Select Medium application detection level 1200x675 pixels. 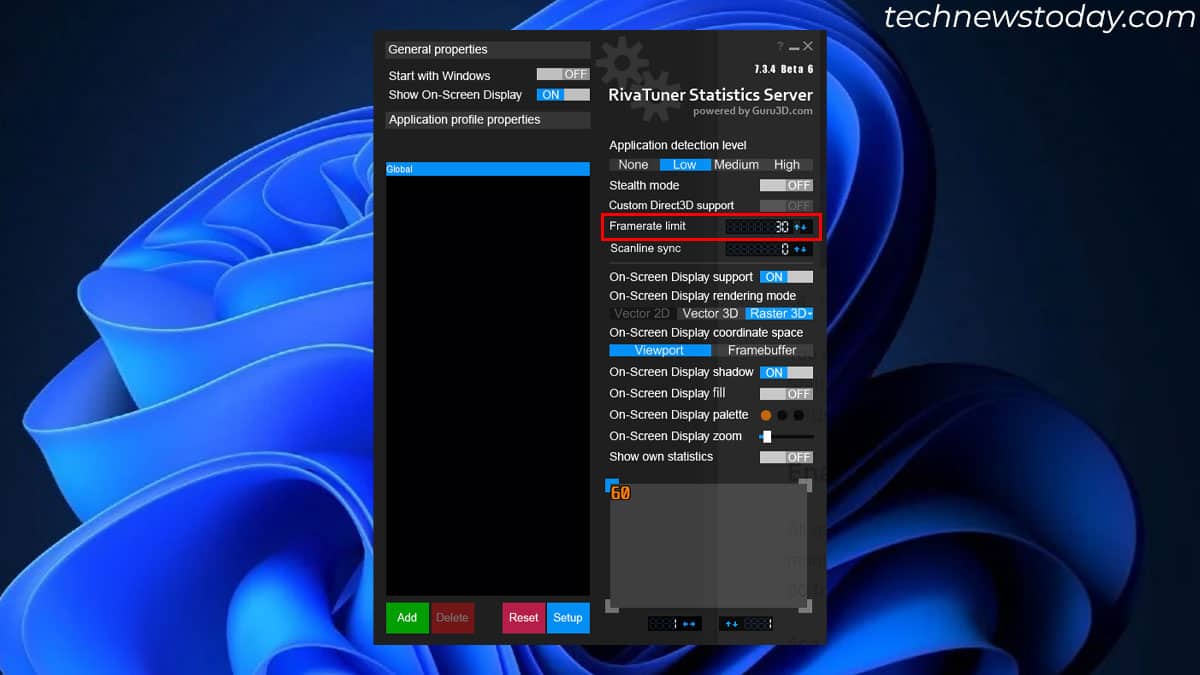(736, 165)
